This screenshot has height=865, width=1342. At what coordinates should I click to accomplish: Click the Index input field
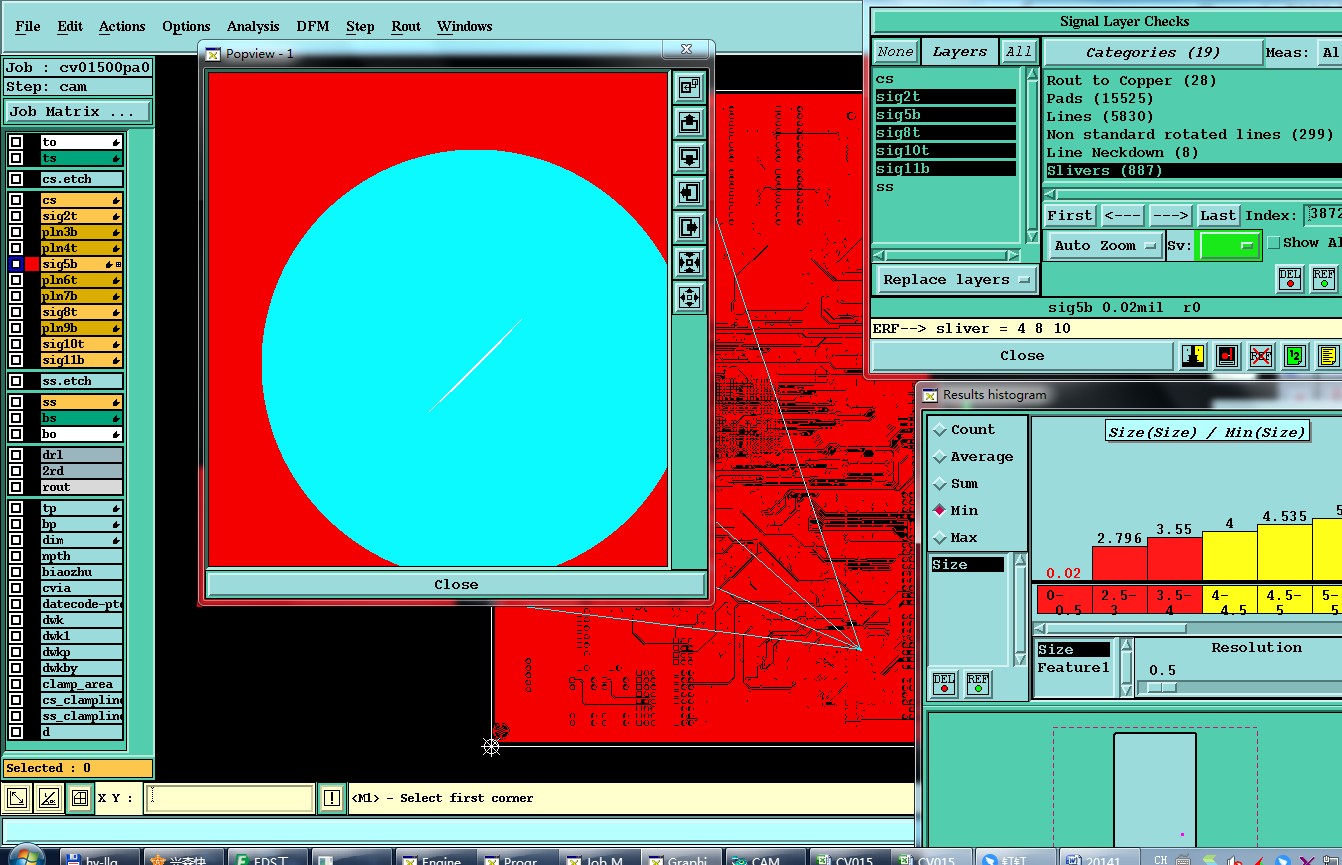click(1323, 215)
